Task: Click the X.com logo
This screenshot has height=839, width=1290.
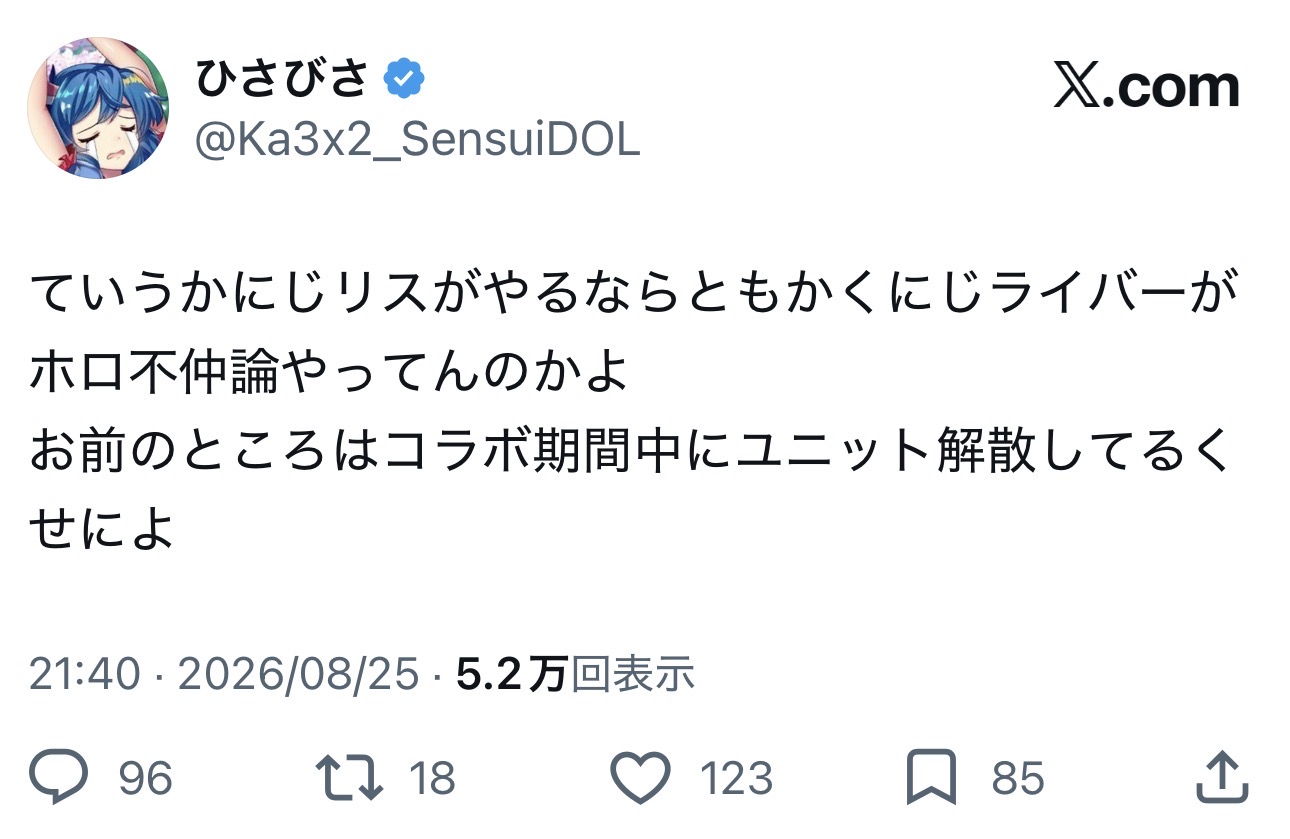Action: point(1147,88)
